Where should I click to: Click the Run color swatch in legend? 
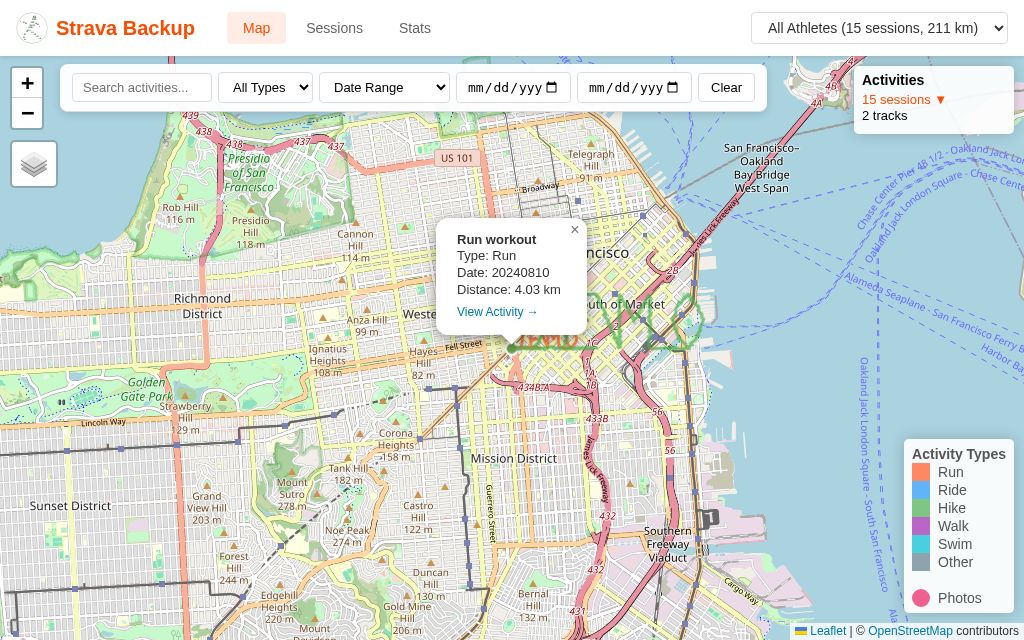921,472
